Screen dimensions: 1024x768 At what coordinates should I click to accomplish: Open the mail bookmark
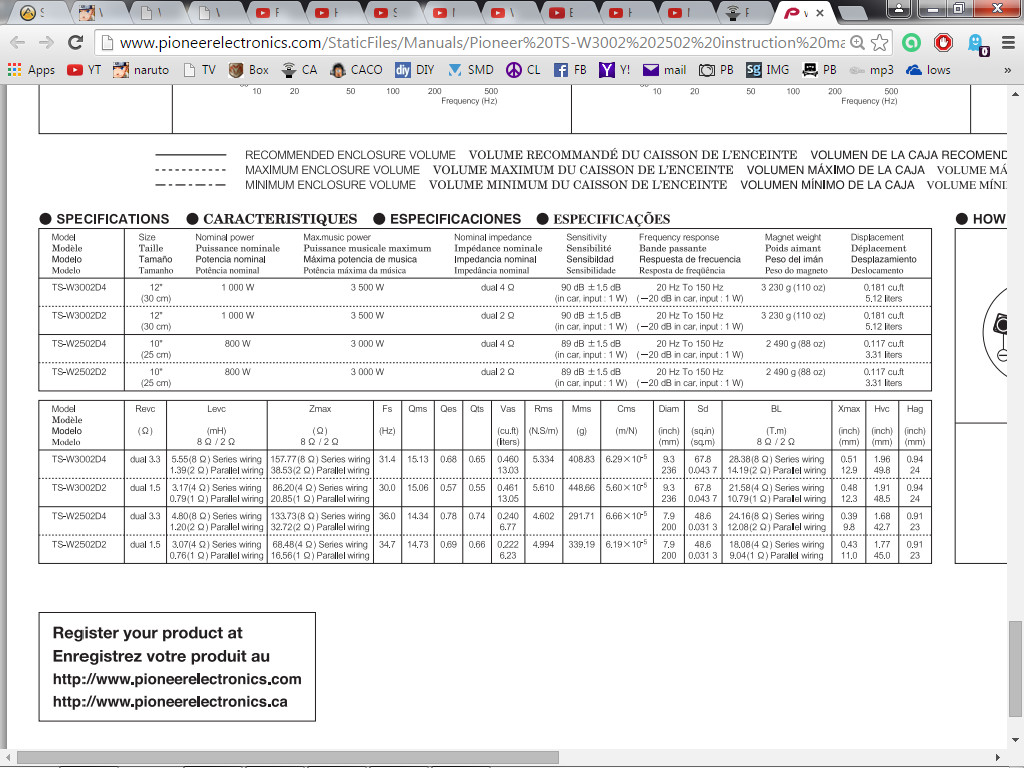[664, 70]
